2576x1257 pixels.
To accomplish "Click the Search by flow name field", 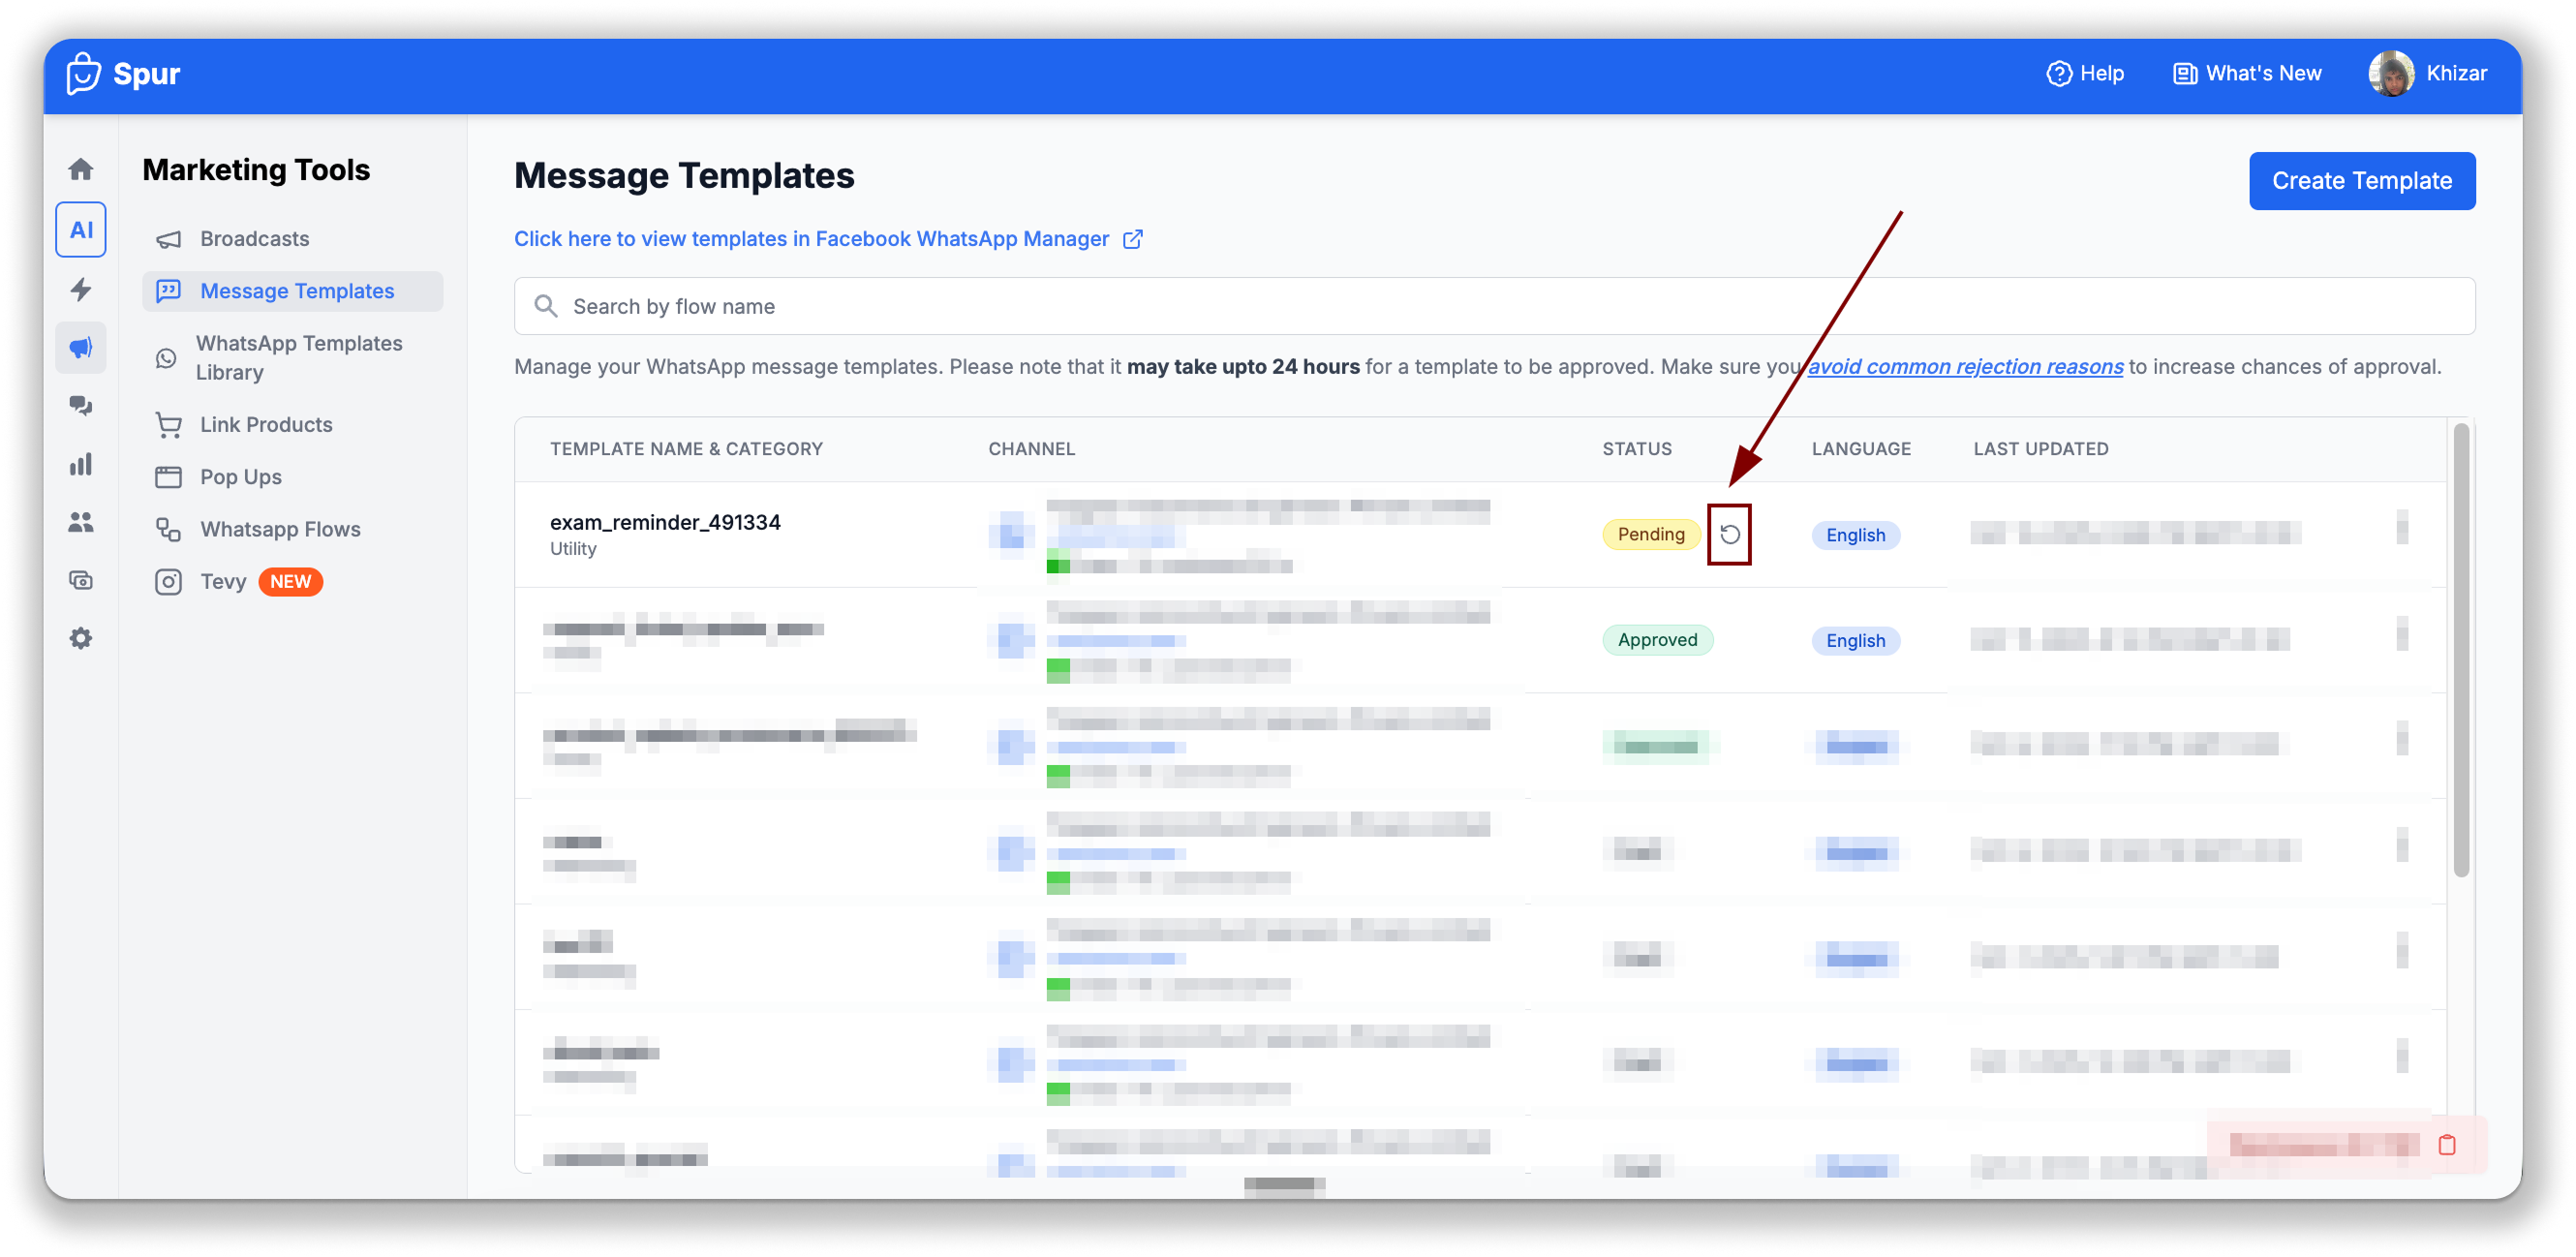I will pyautogui.click(x=1493, y=307).
